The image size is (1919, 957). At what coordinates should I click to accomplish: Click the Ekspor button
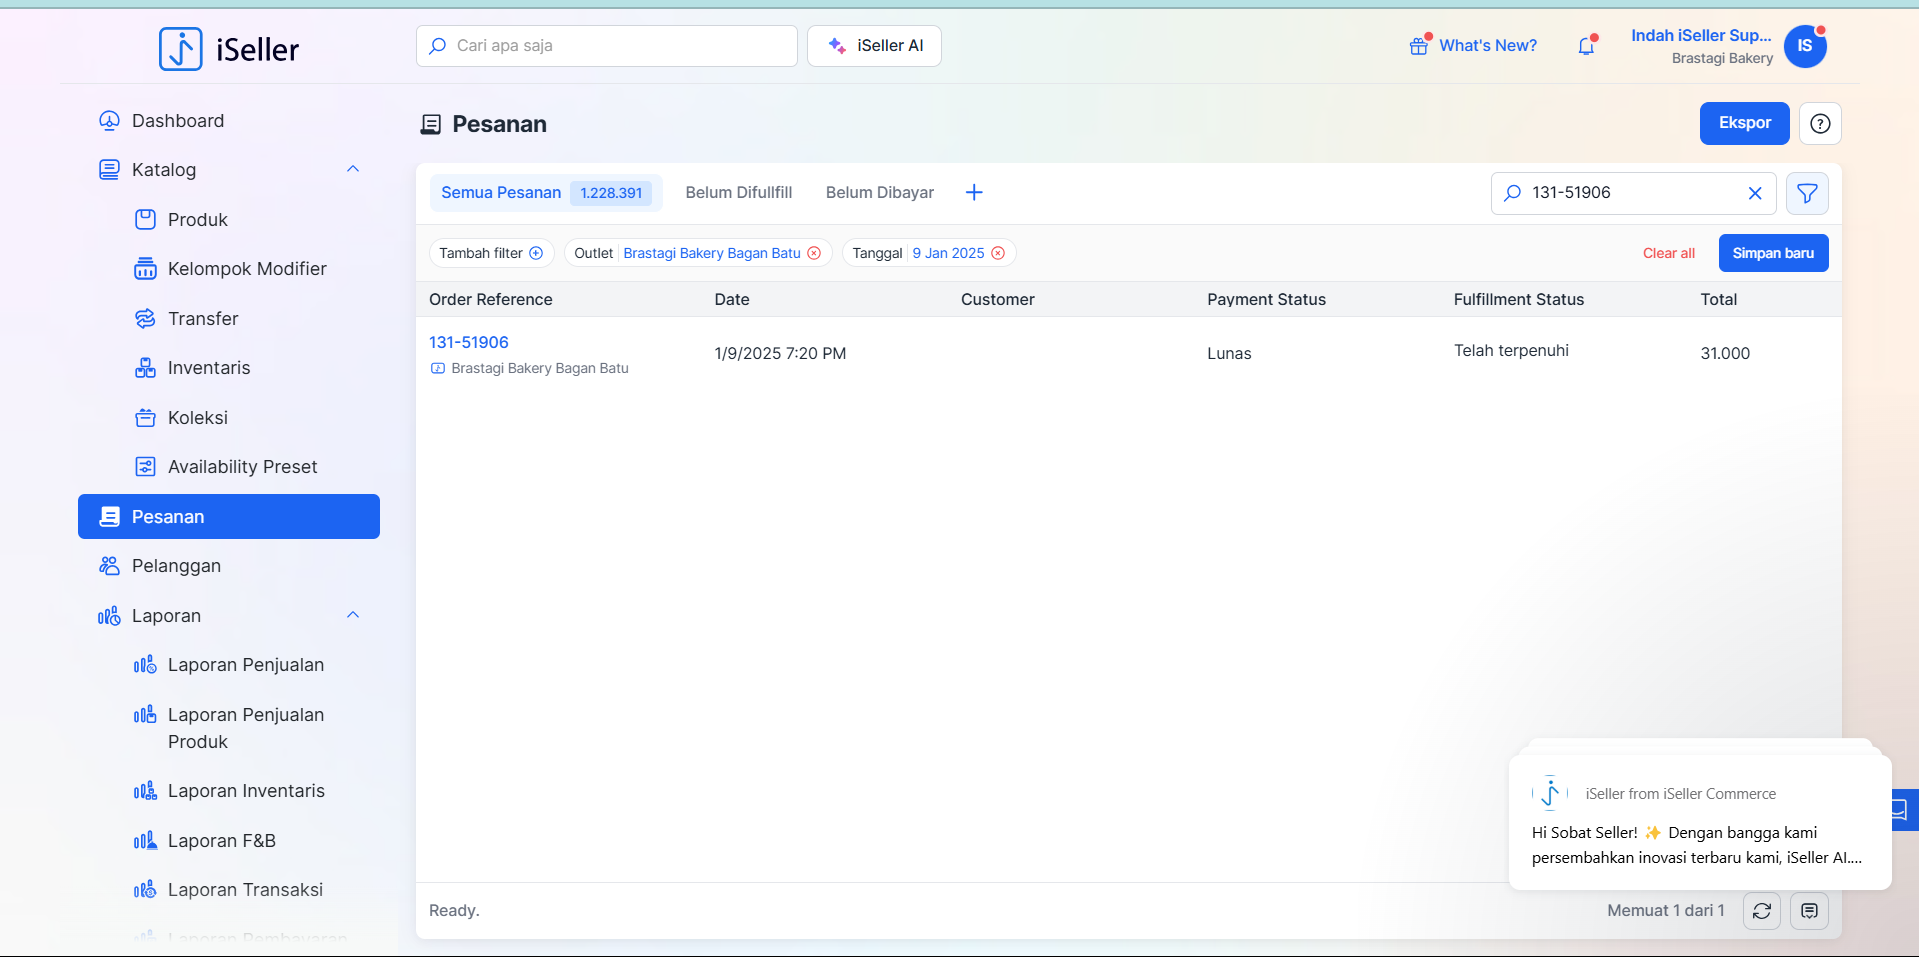click(1745, 123)
